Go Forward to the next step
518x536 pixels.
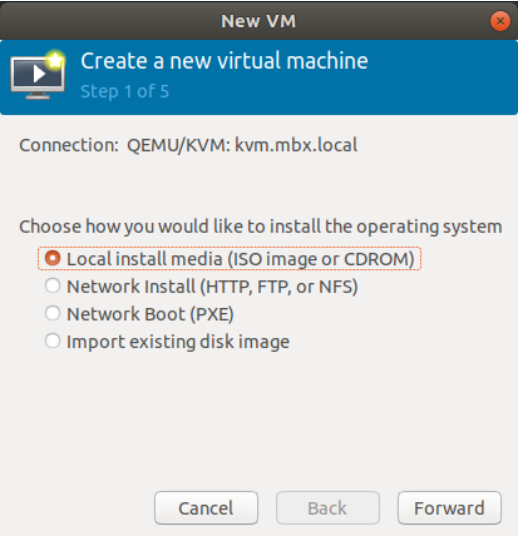[449, 508]
